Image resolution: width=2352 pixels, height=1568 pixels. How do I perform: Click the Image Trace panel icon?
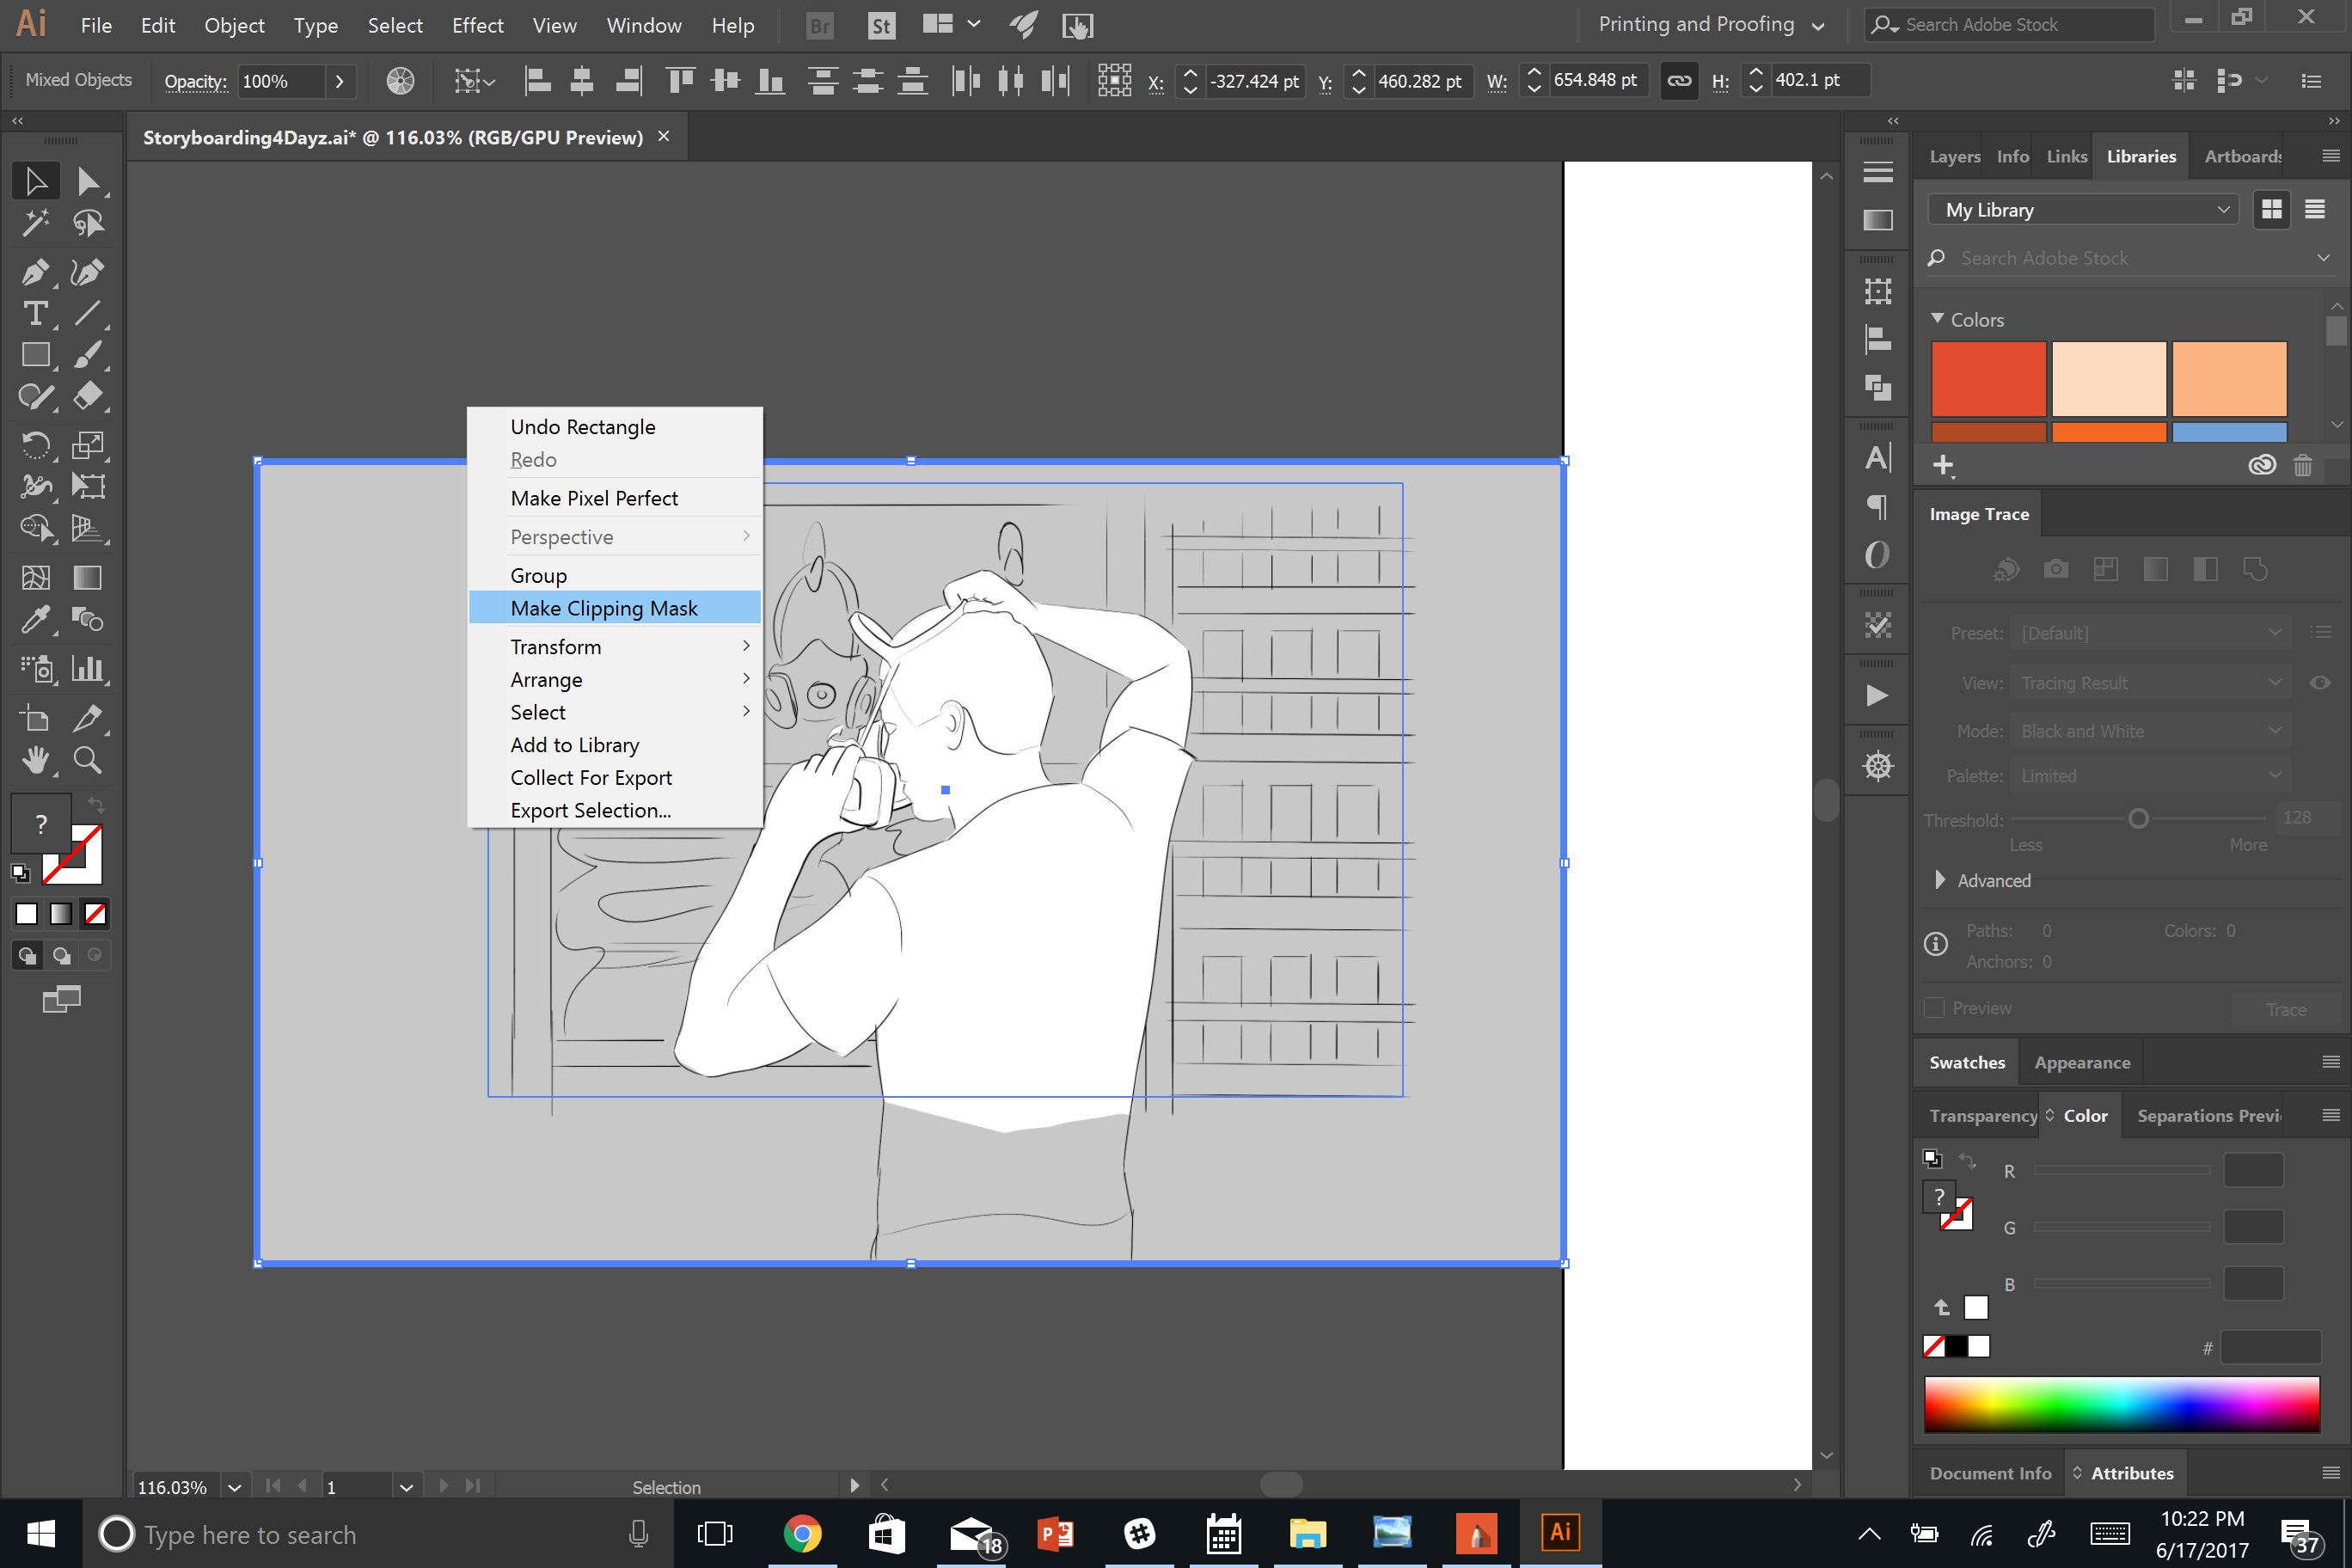pyautogui.click(x=1877, y=625)
